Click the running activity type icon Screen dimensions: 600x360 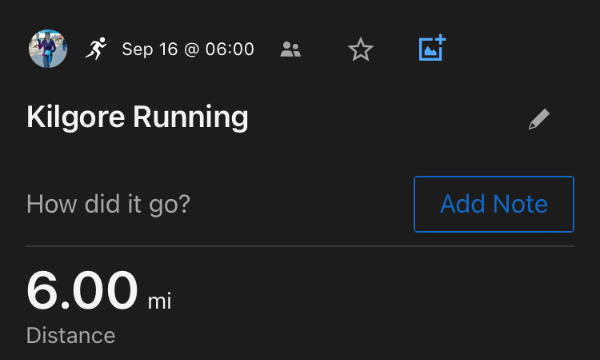tap(96, 48)
